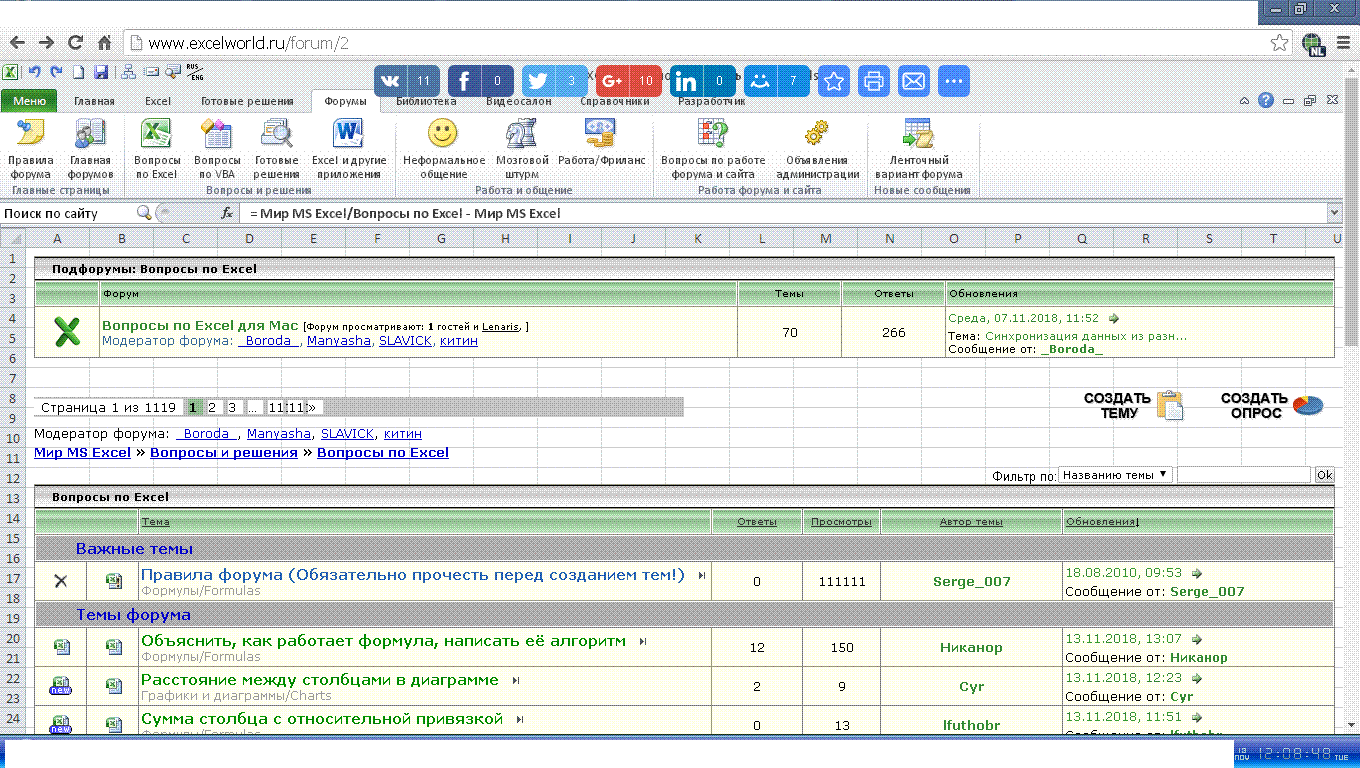Open the Работа/Фриланс coins icon

point(600,133)
